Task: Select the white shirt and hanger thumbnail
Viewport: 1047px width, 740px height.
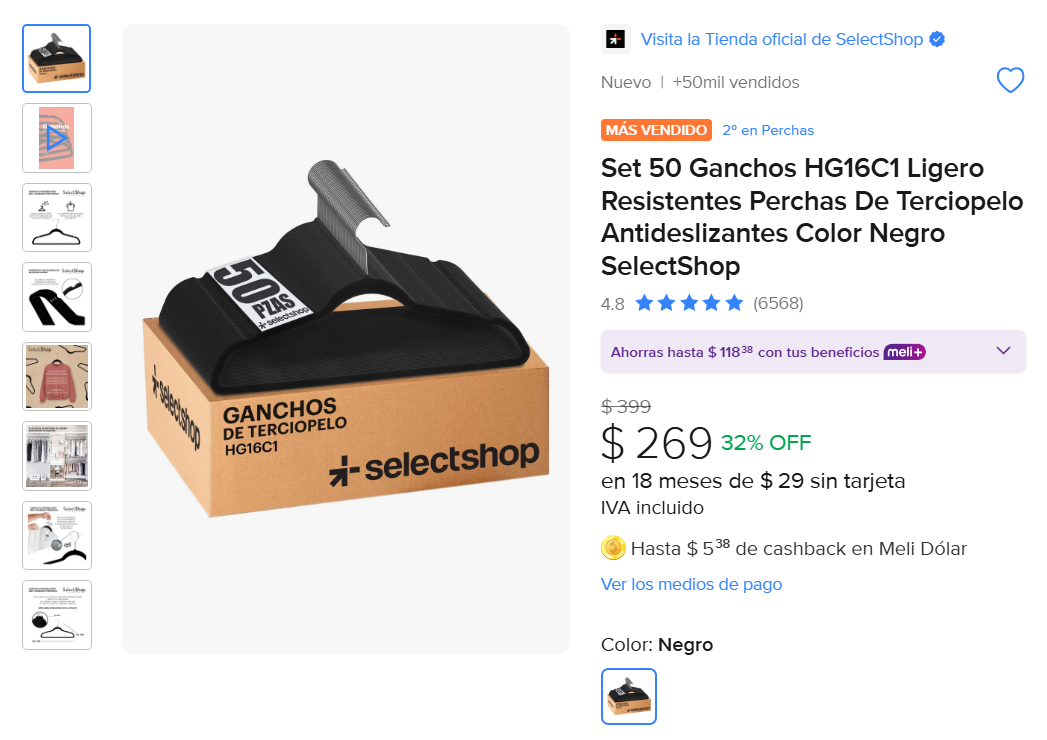Action: click(x=57, y=535)
